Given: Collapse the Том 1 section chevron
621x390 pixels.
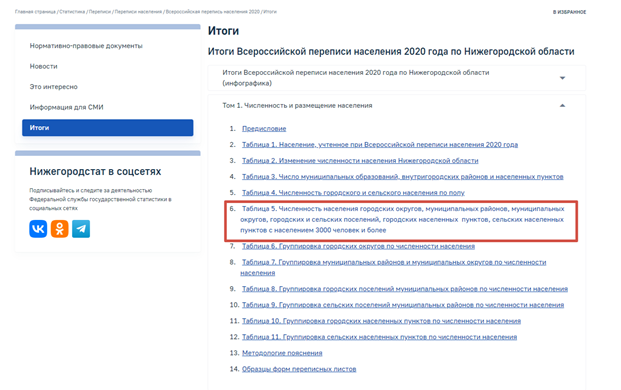Looking at the screenshot, I should [562, 106].
